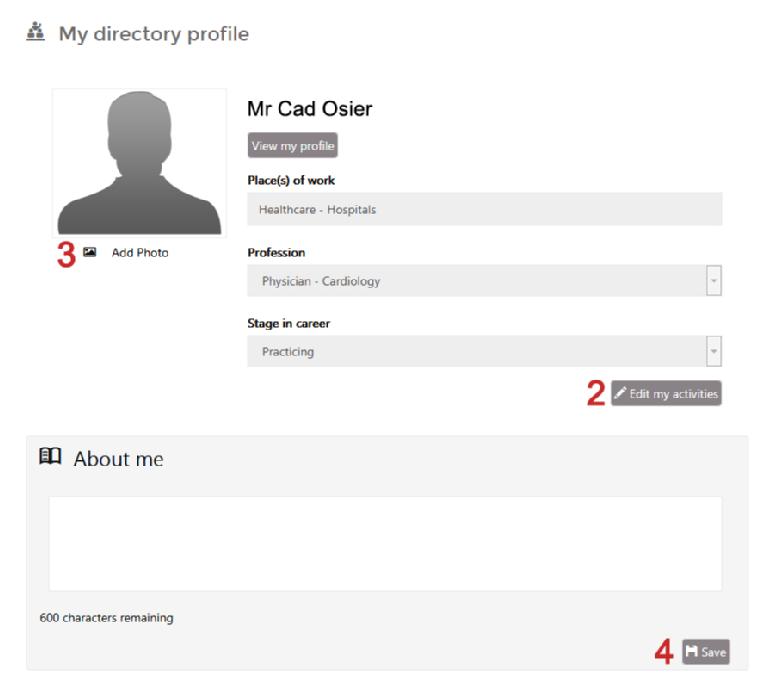
Task: Click the Place(s) of work label
Action: point(291,180)
